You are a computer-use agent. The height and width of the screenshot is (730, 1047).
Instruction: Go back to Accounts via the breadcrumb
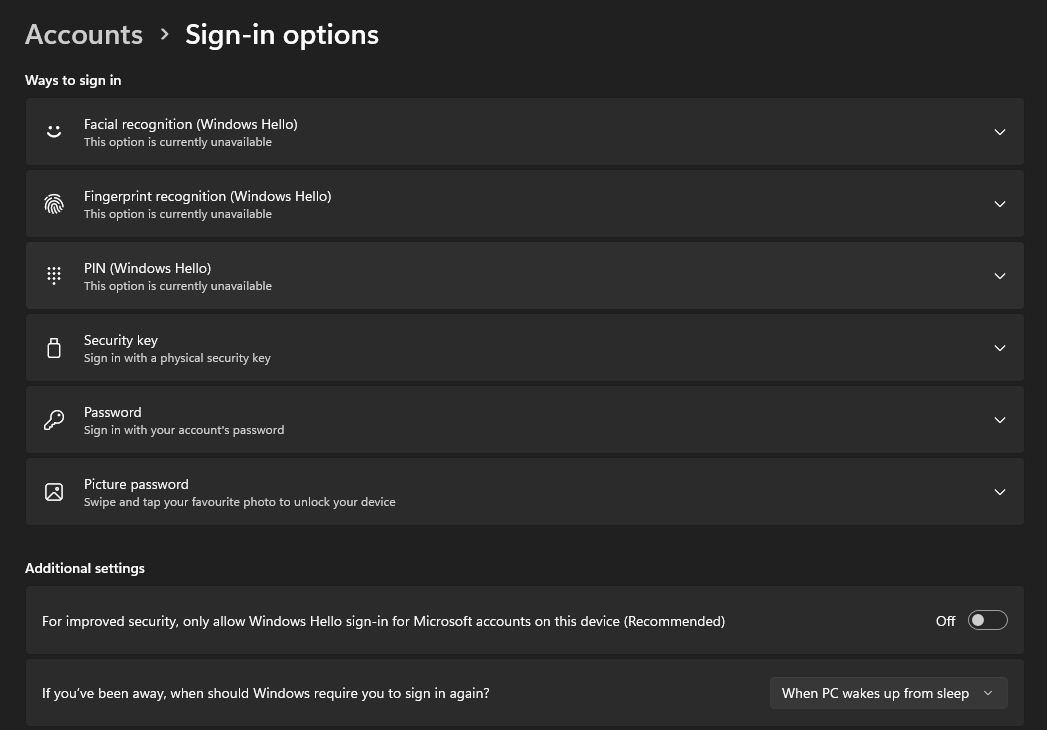pyautogui.click(x=83, y=34)
